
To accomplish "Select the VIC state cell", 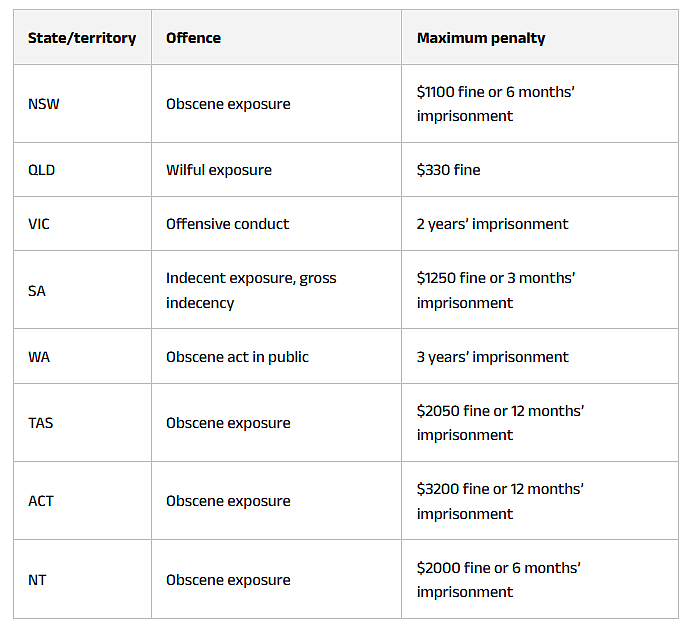I will point(82,224).
